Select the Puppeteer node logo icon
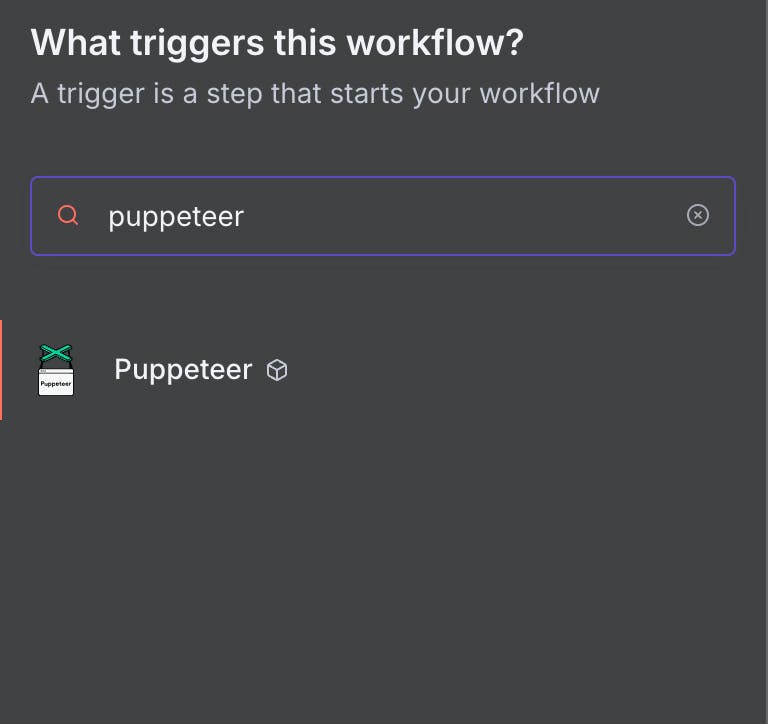Image resolution: width=768 pixels, height=724 pixels. click(x=56, y=370)
